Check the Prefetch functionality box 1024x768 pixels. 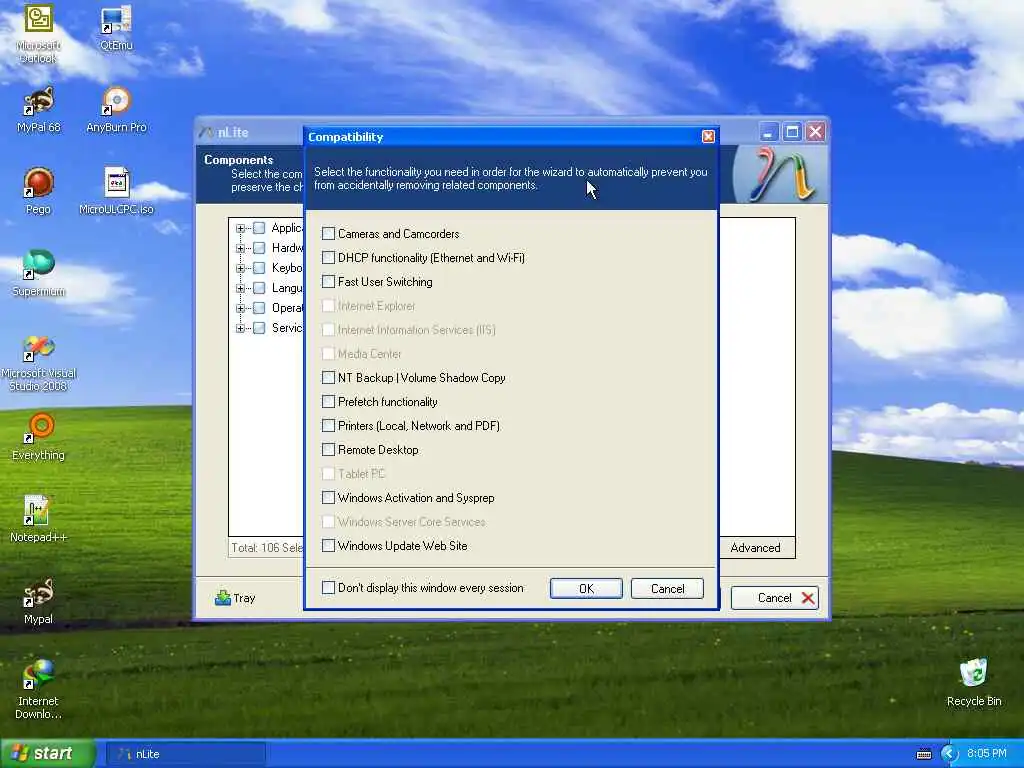(328, 402)
